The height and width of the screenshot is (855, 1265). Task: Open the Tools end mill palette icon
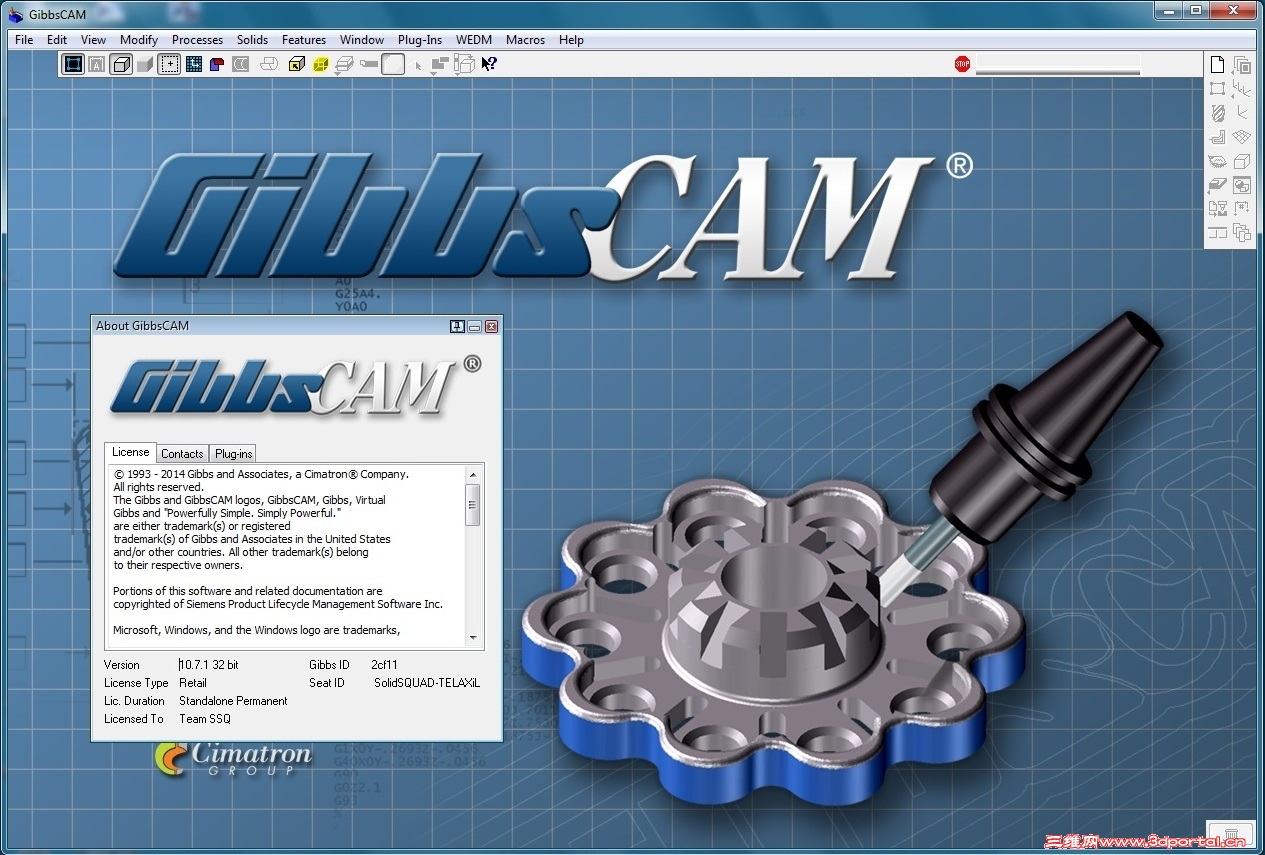pyautogui.click(x=1217, y=113)
